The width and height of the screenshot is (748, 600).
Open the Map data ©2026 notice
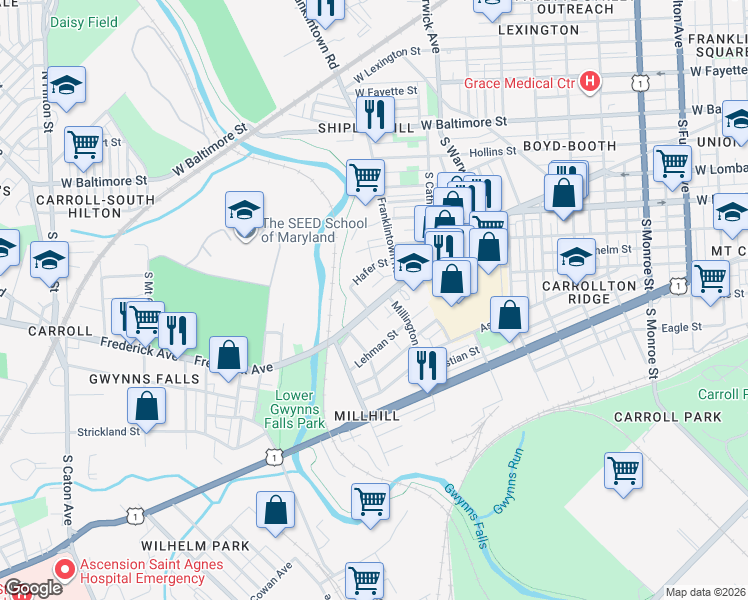(x=706, y=592)
